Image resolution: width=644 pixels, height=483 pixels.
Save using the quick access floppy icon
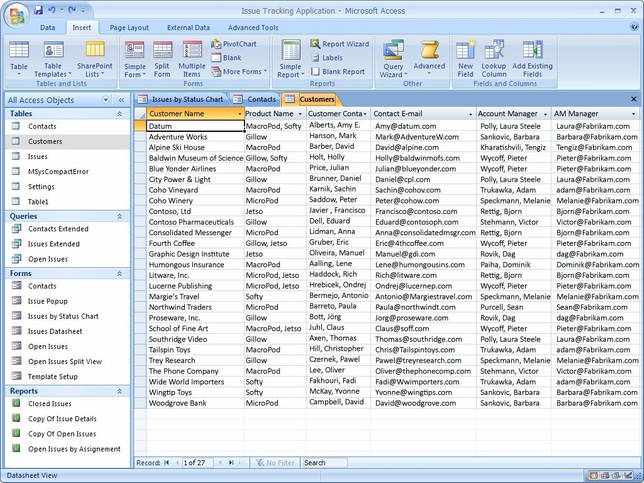(38, 10)
